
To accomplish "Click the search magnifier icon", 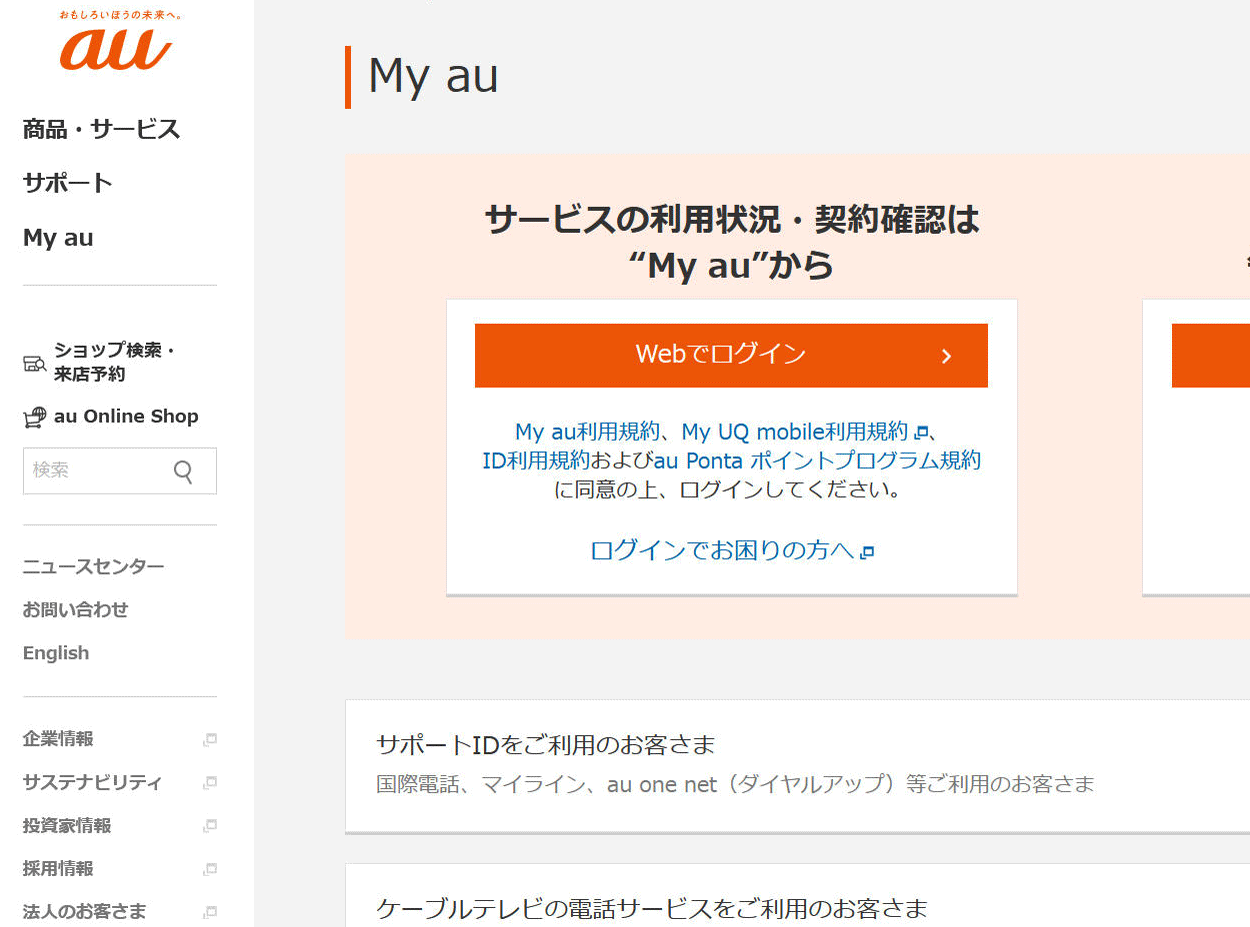I will click(183, 471).
